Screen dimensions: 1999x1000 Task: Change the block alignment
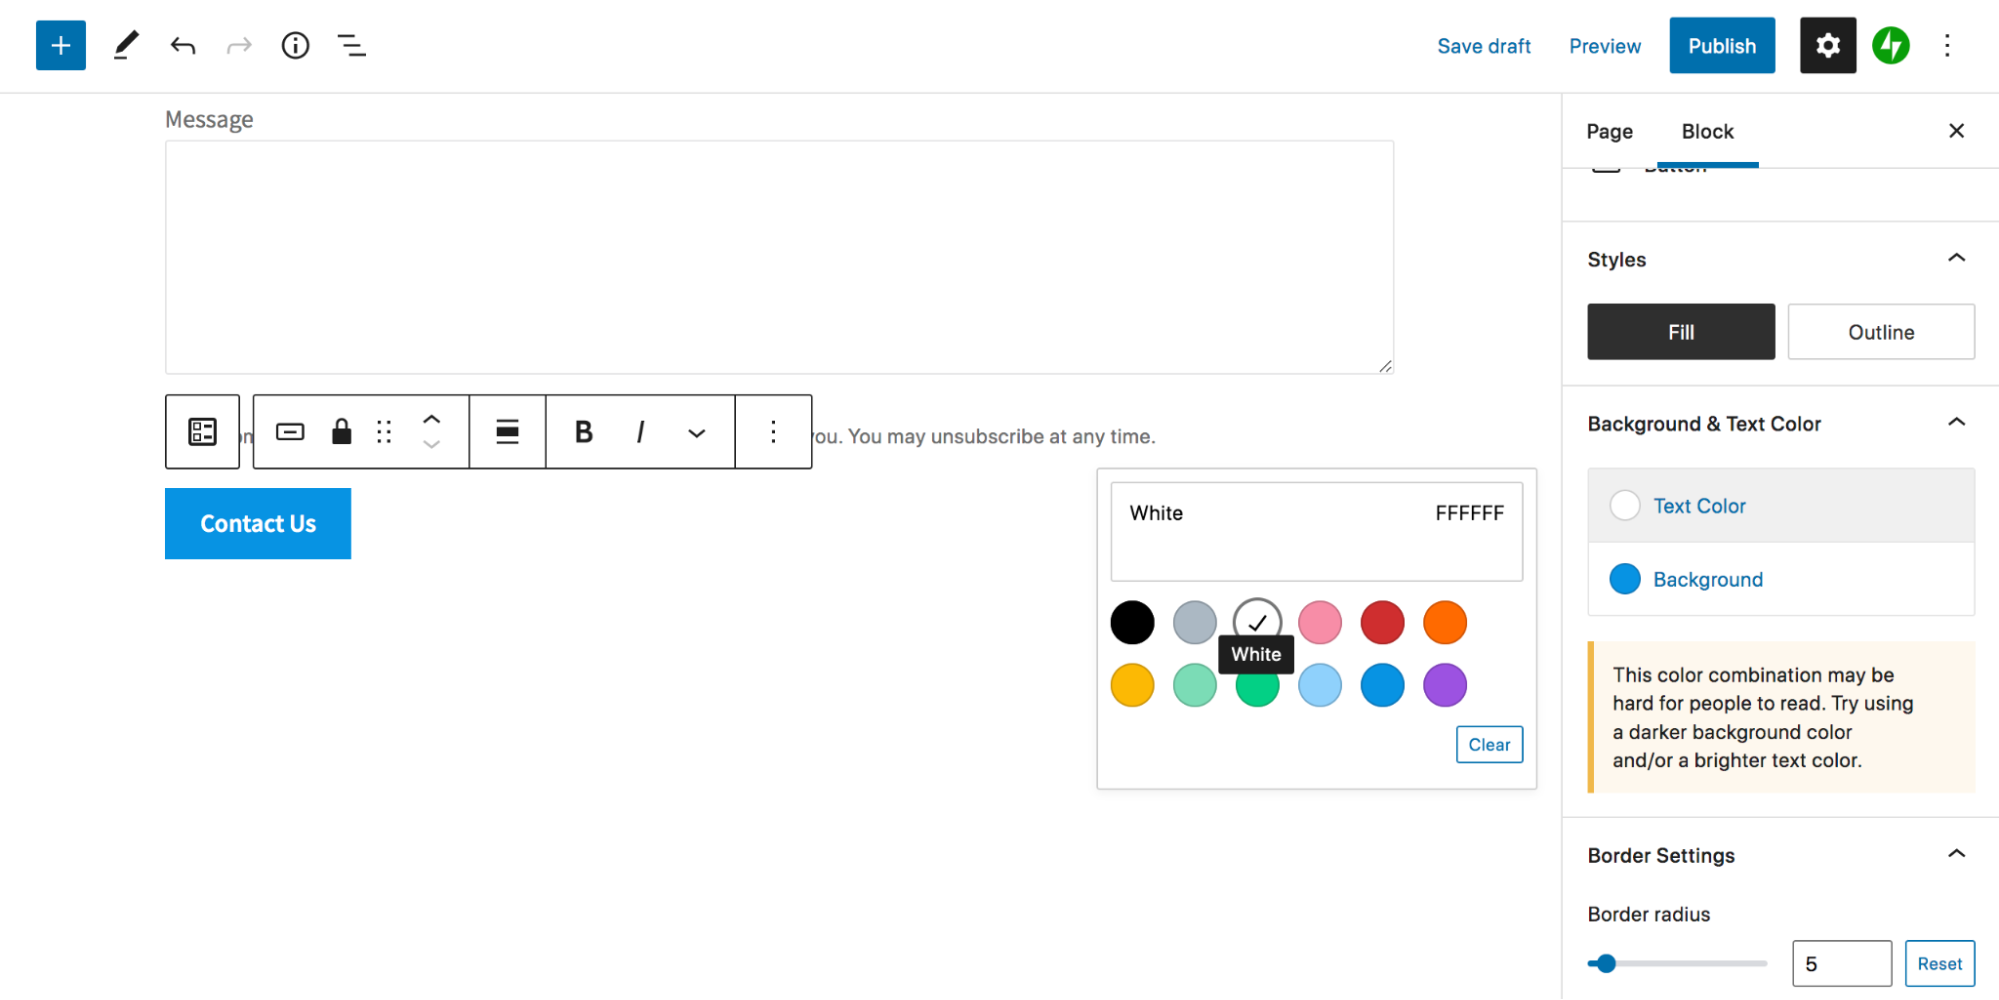(x=507, y=431)
